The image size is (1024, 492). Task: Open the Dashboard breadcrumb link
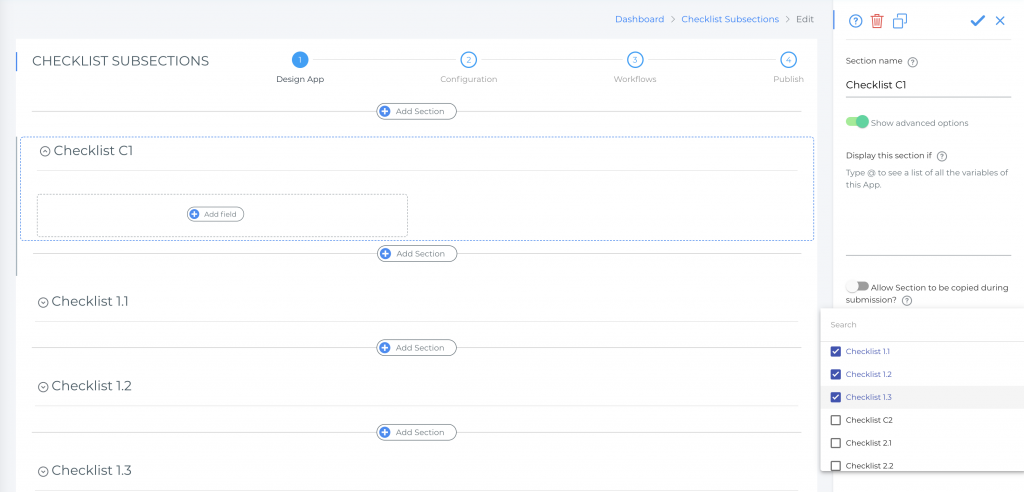click(x=639, y=19)
